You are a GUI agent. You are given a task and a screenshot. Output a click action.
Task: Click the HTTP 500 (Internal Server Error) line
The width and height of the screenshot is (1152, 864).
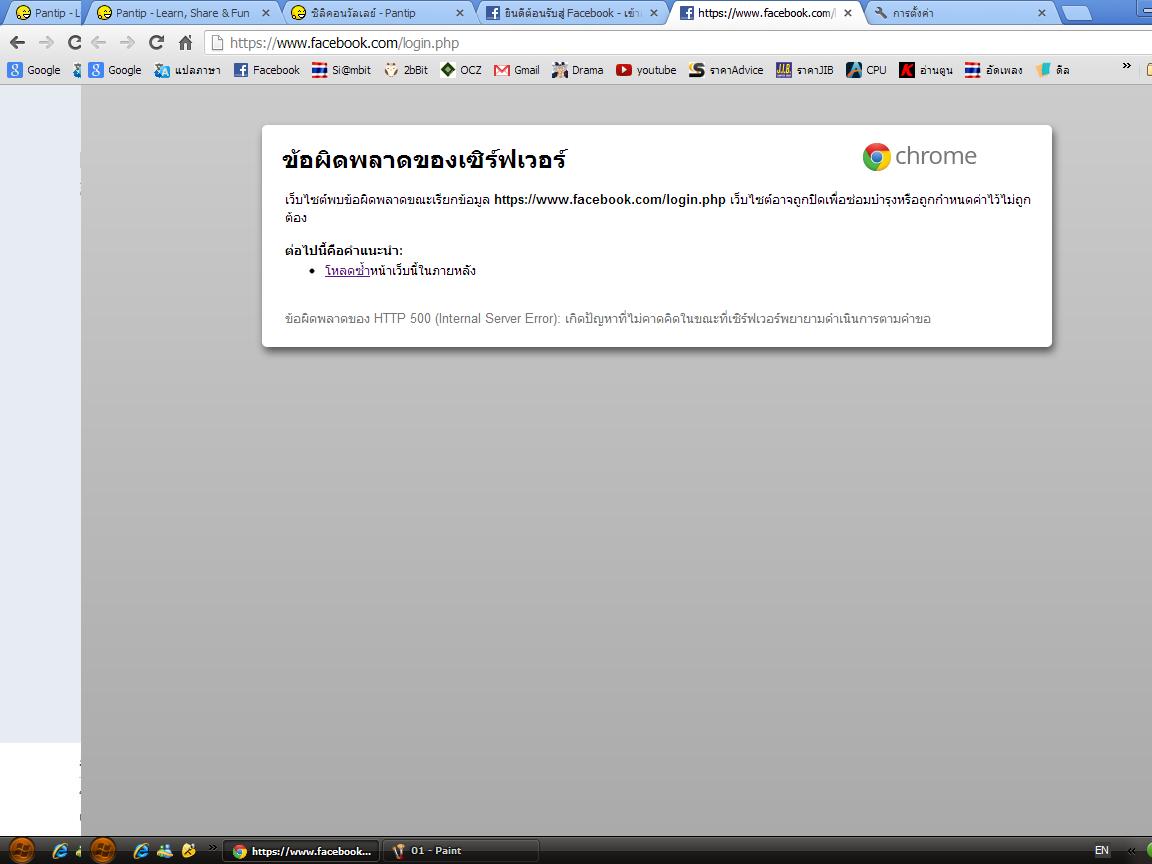pyautogui.click(x=608, y=319)
